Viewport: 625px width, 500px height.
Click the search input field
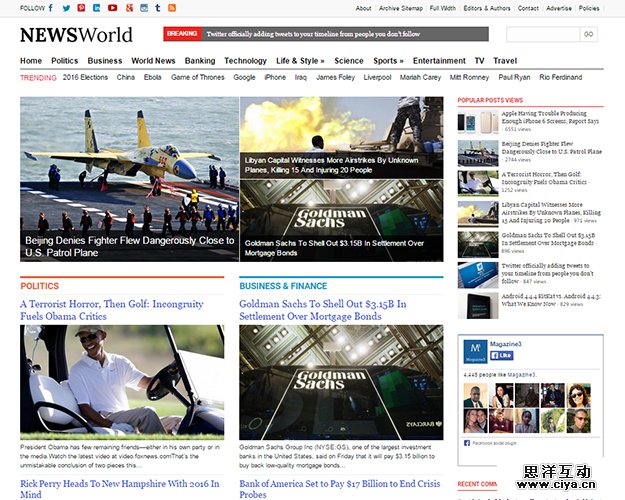(542, 34)
